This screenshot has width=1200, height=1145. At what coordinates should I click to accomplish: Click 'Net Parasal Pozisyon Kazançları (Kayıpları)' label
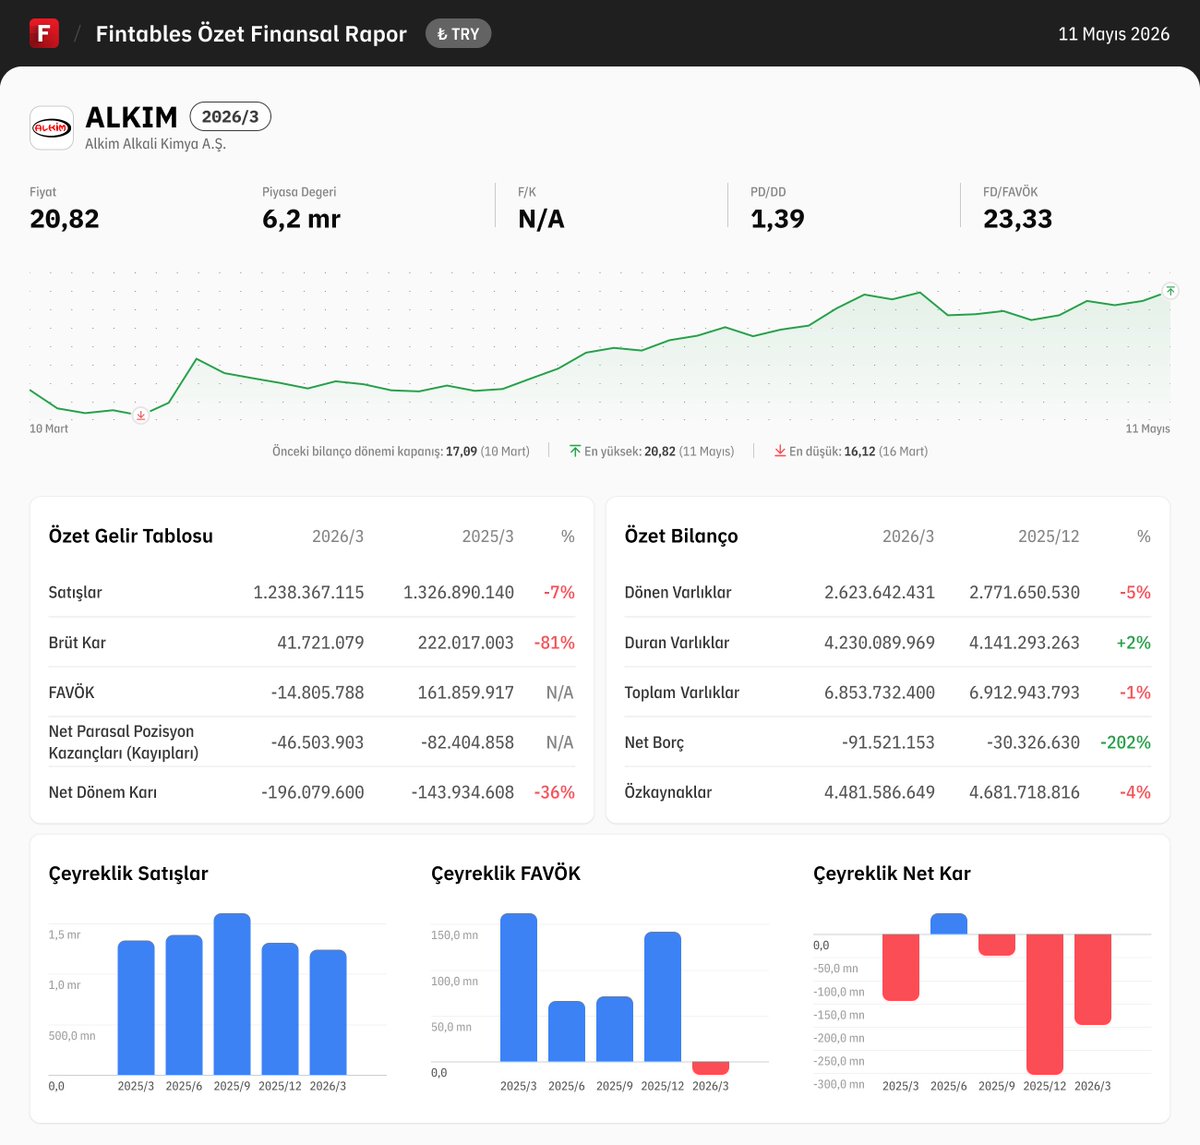124,742
